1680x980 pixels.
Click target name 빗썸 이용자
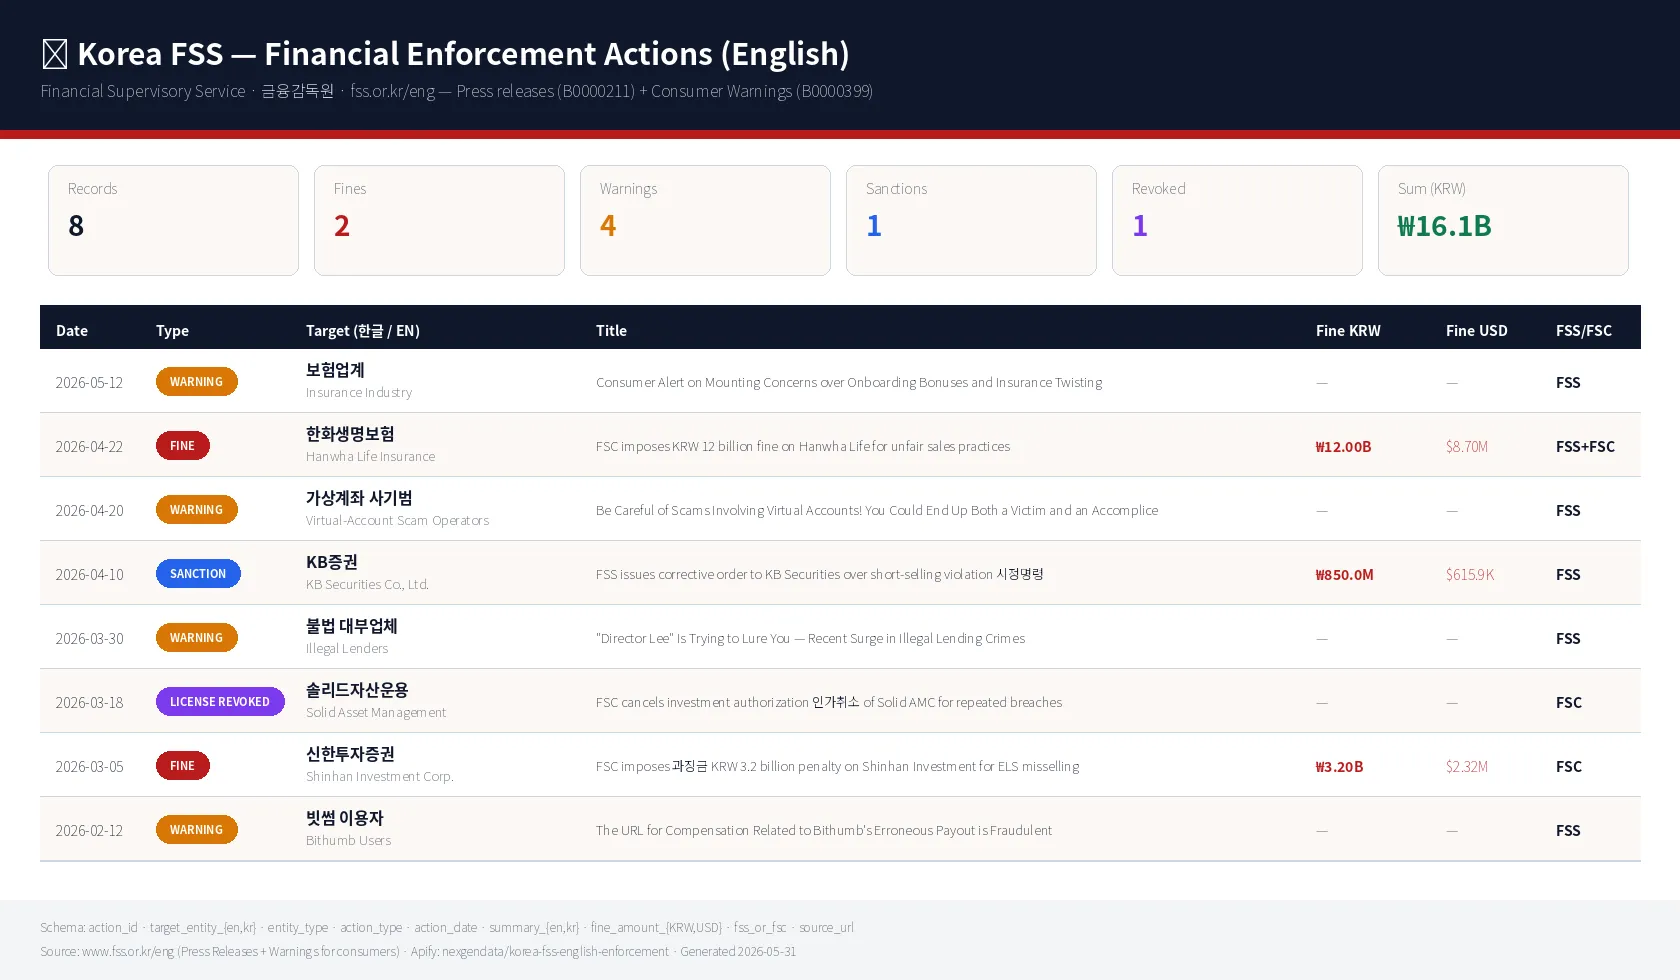tap(345, 818)
